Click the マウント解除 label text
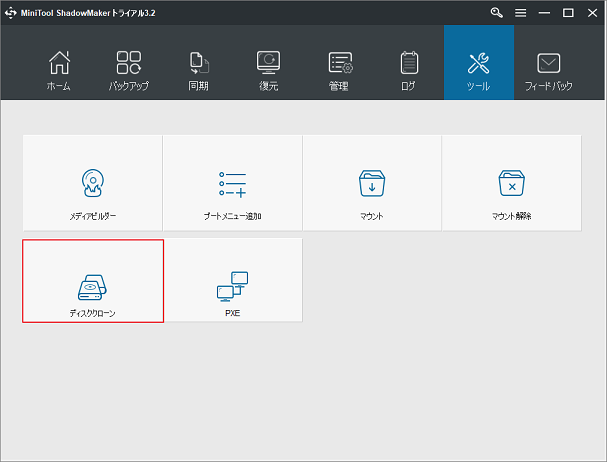 (511, 216)
